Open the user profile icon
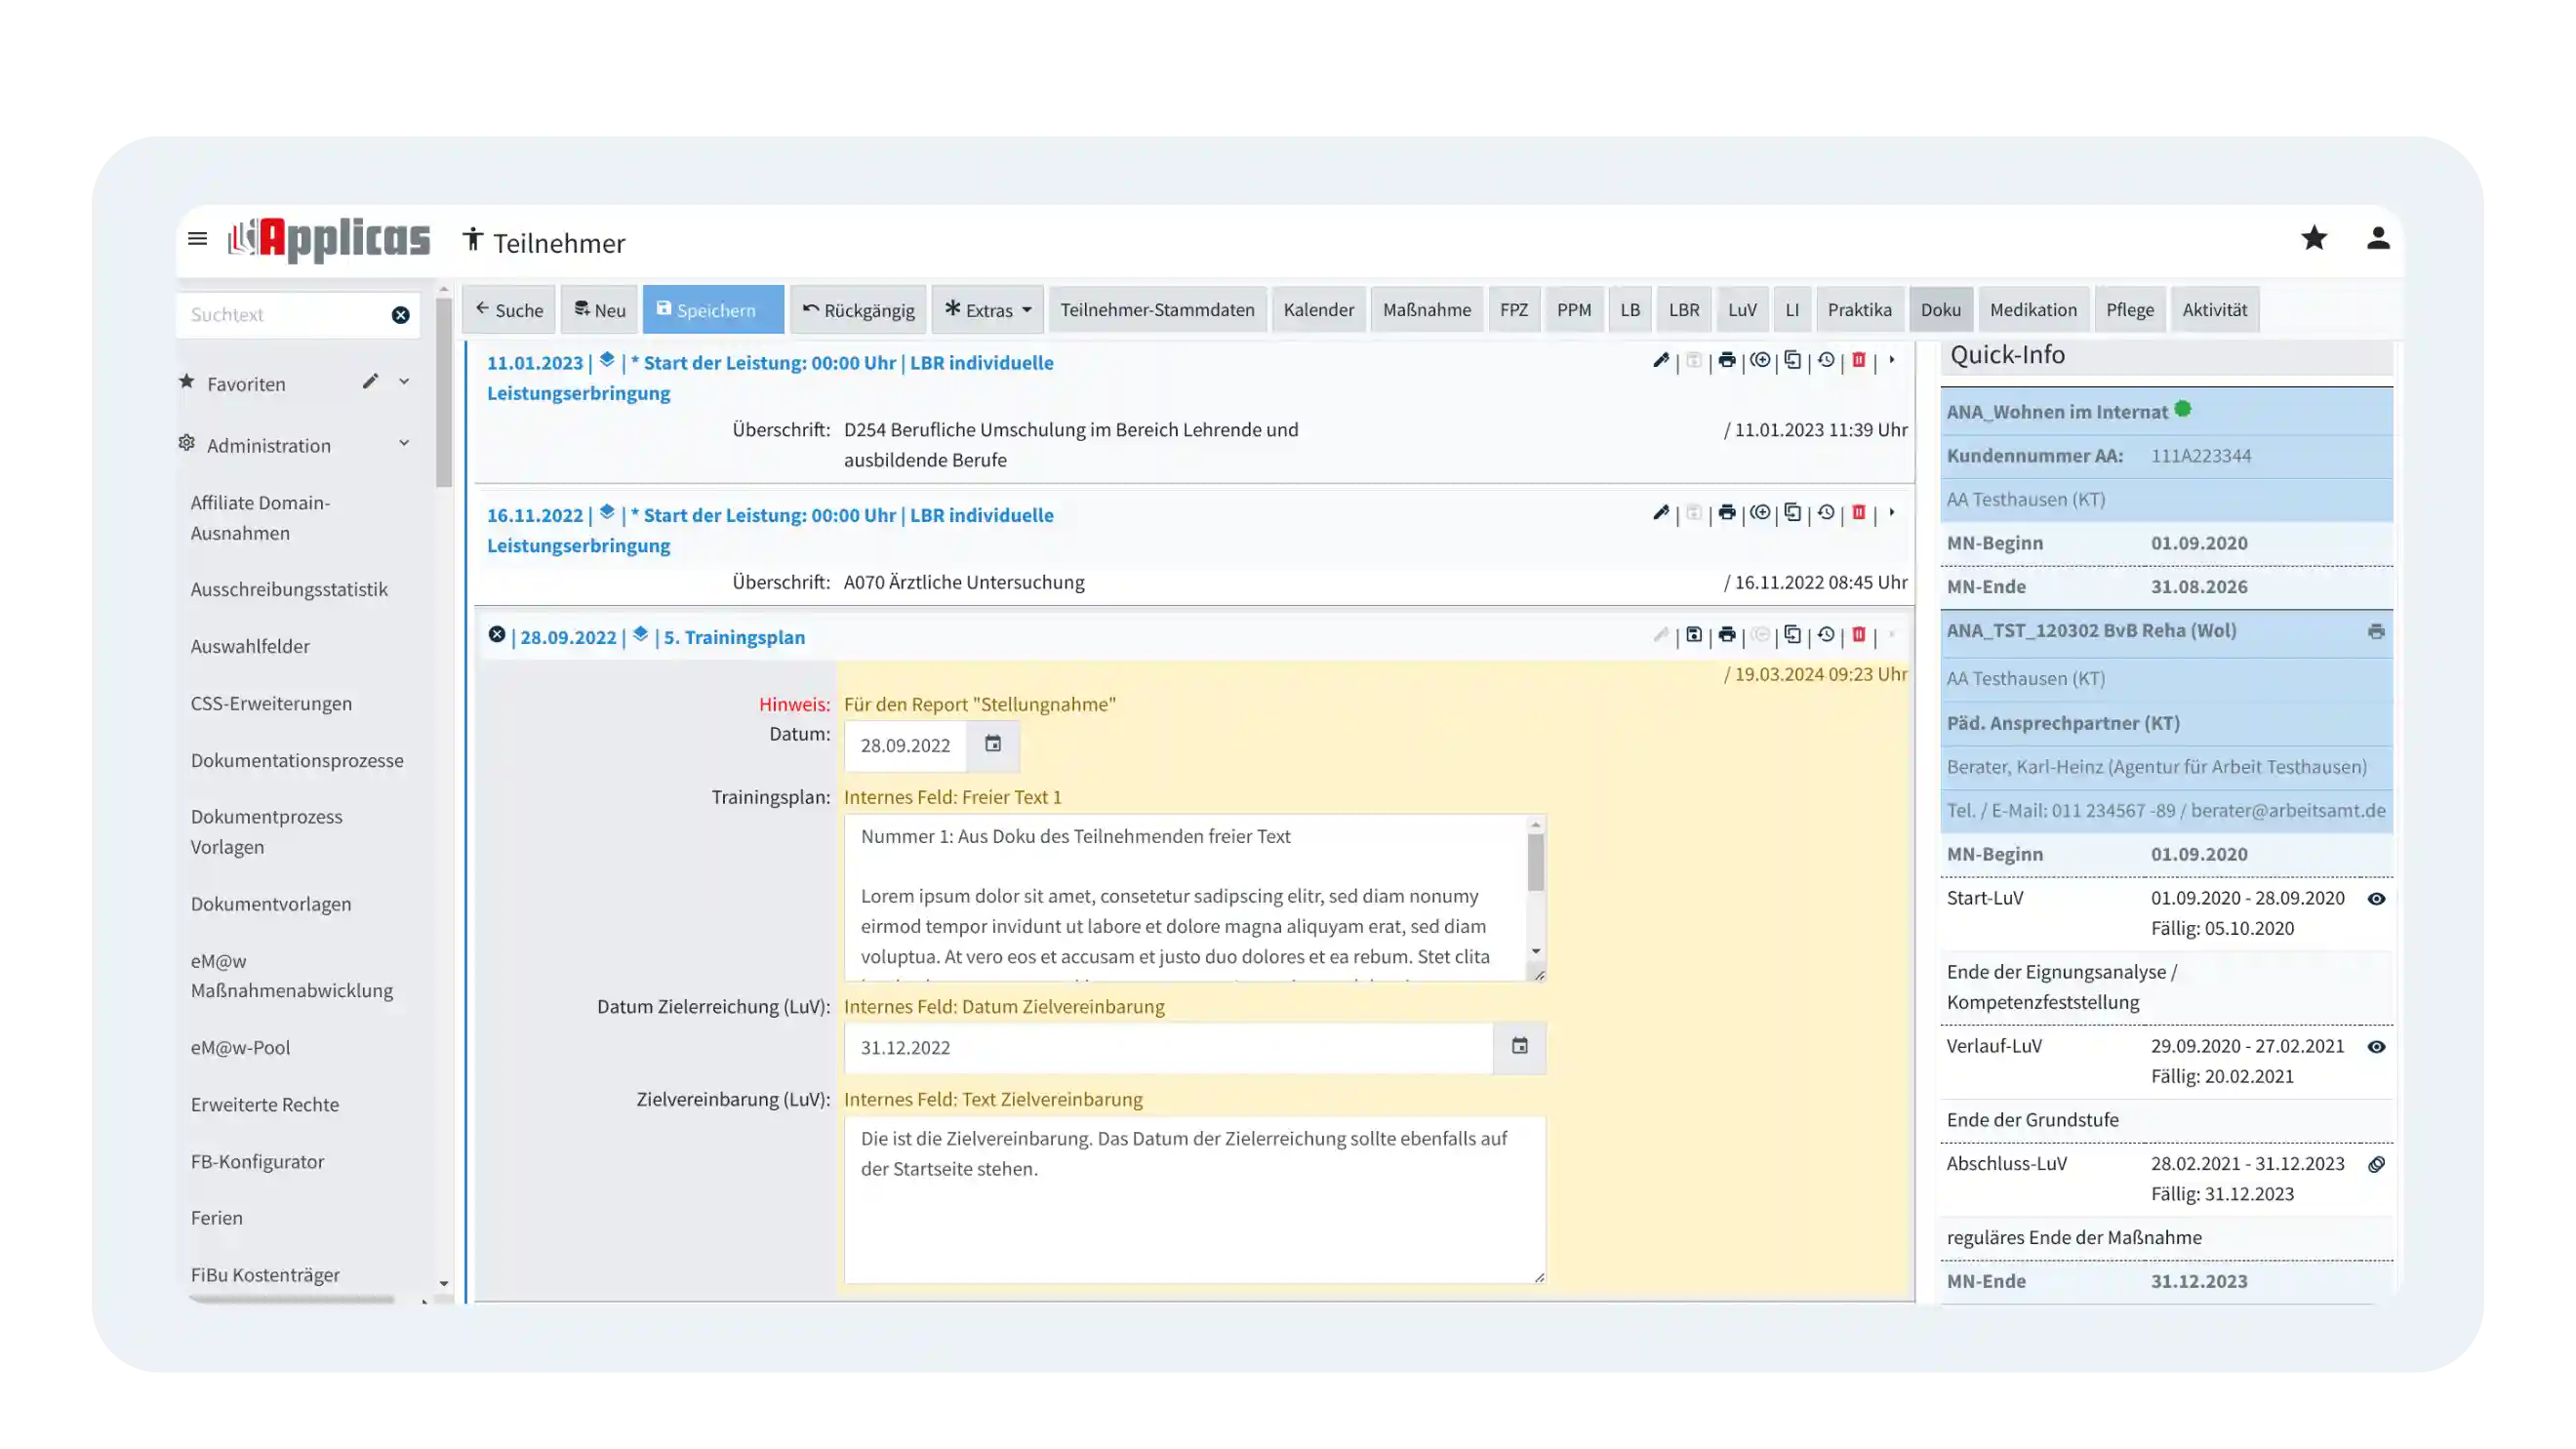Screen dimensions: 2576x1449 pos(2377,238)
